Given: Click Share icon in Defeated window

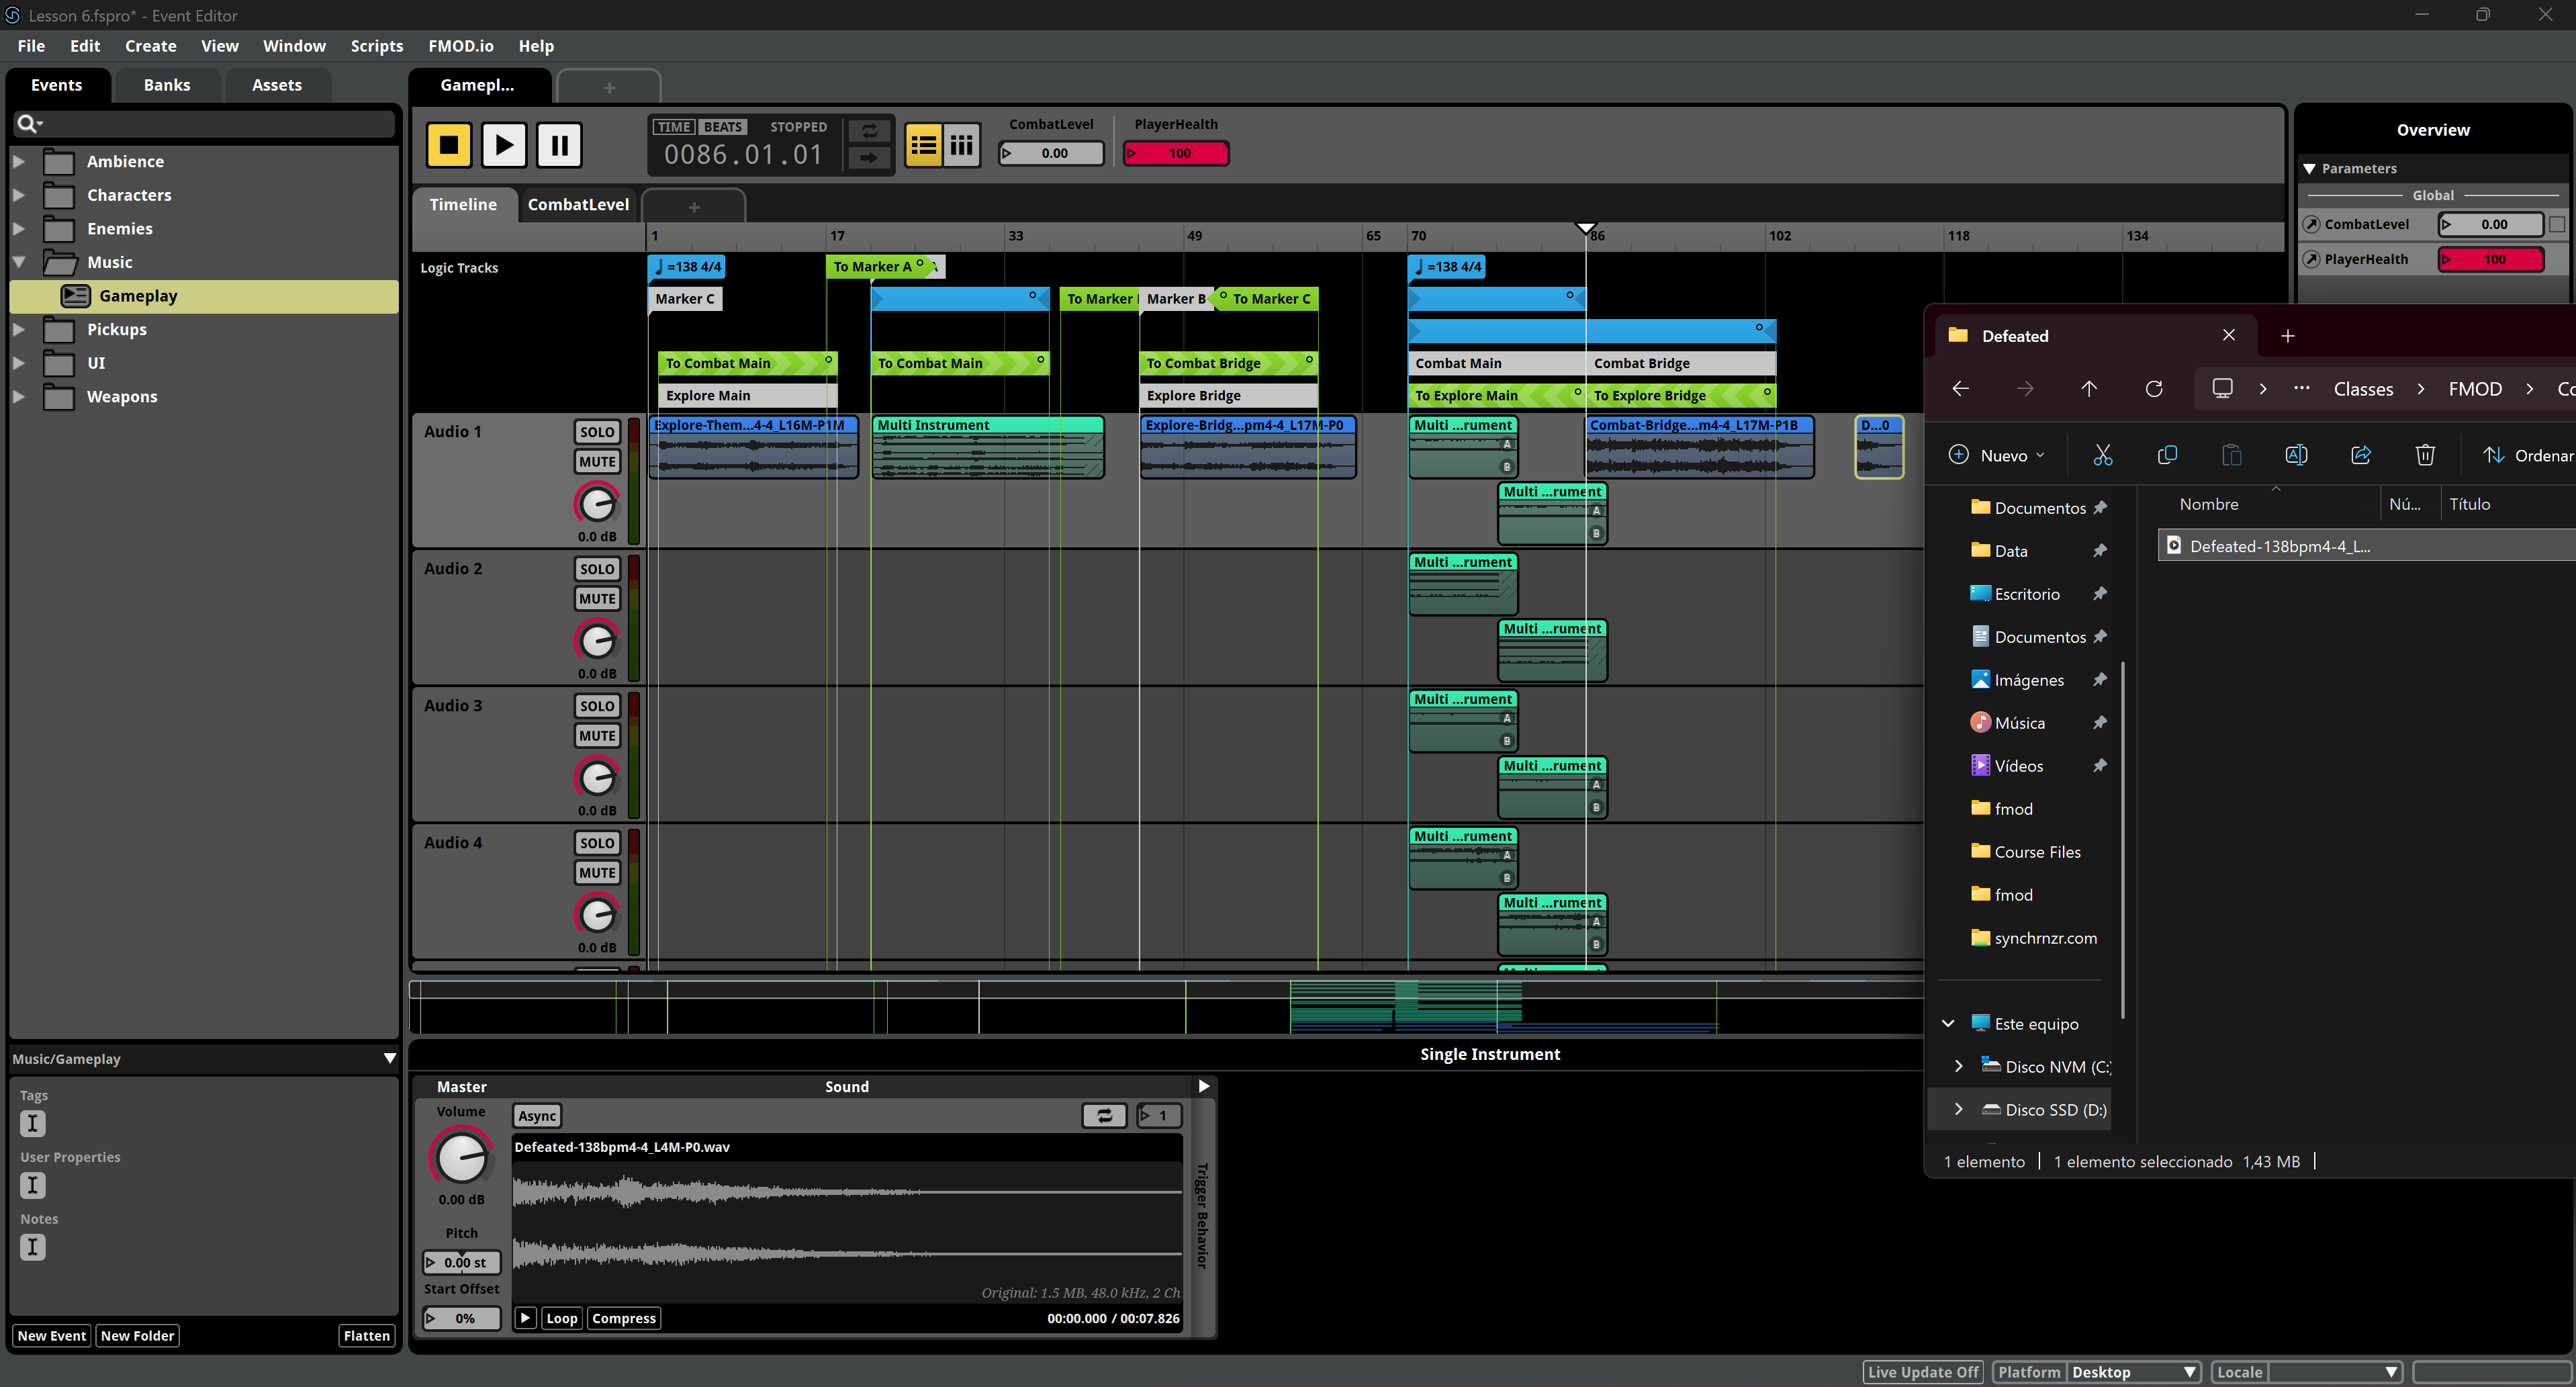Looking at the screenshot, I should [2361, 456].
